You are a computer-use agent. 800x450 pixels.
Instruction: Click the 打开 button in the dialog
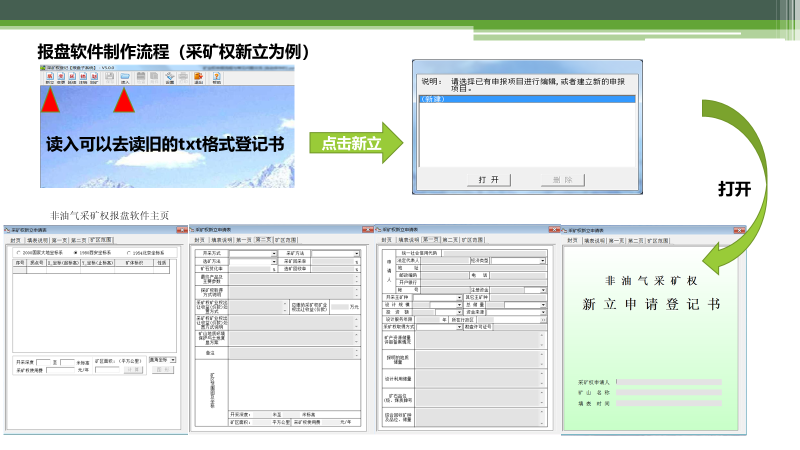pos(488,179)
